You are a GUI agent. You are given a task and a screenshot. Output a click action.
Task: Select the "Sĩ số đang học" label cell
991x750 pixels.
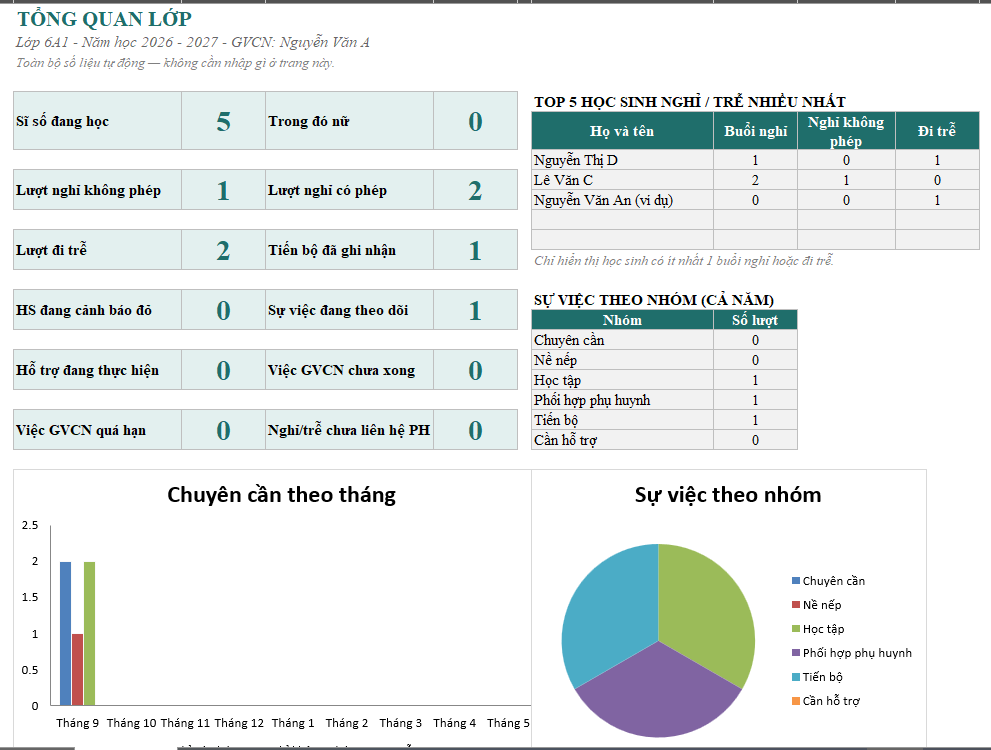[97, 121]
